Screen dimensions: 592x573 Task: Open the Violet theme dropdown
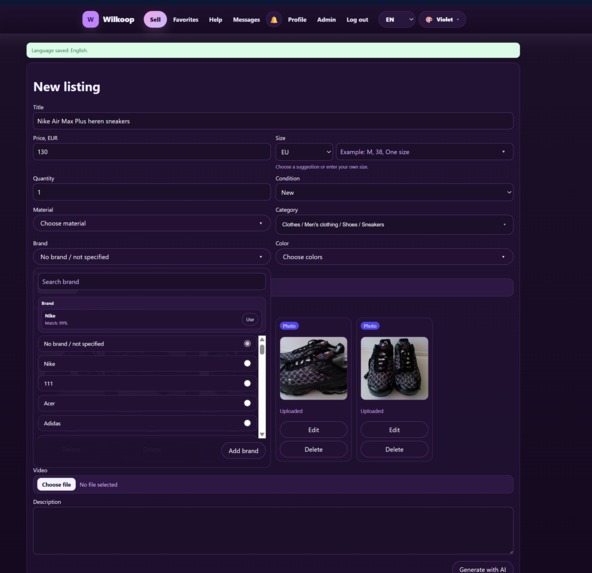click(442, 20)
